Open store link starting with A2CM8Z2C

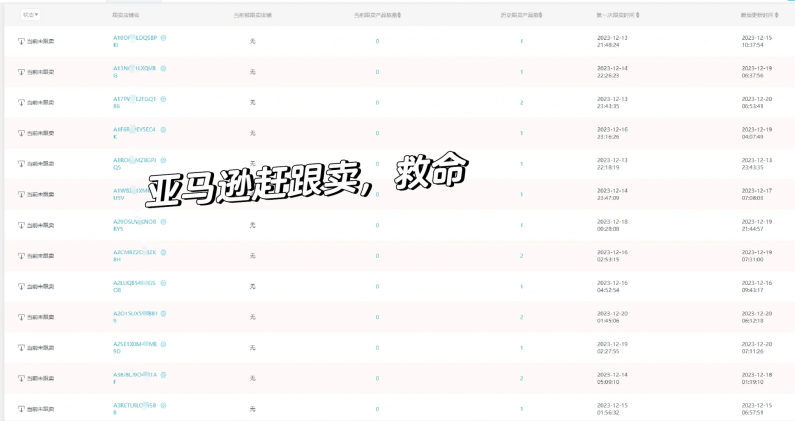pyautogui.click(x=134, y=256)
